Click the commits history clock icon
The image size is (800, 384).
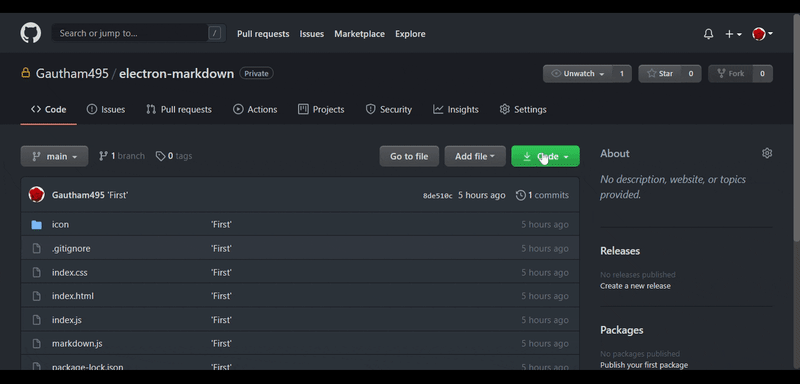pos(520,195)
